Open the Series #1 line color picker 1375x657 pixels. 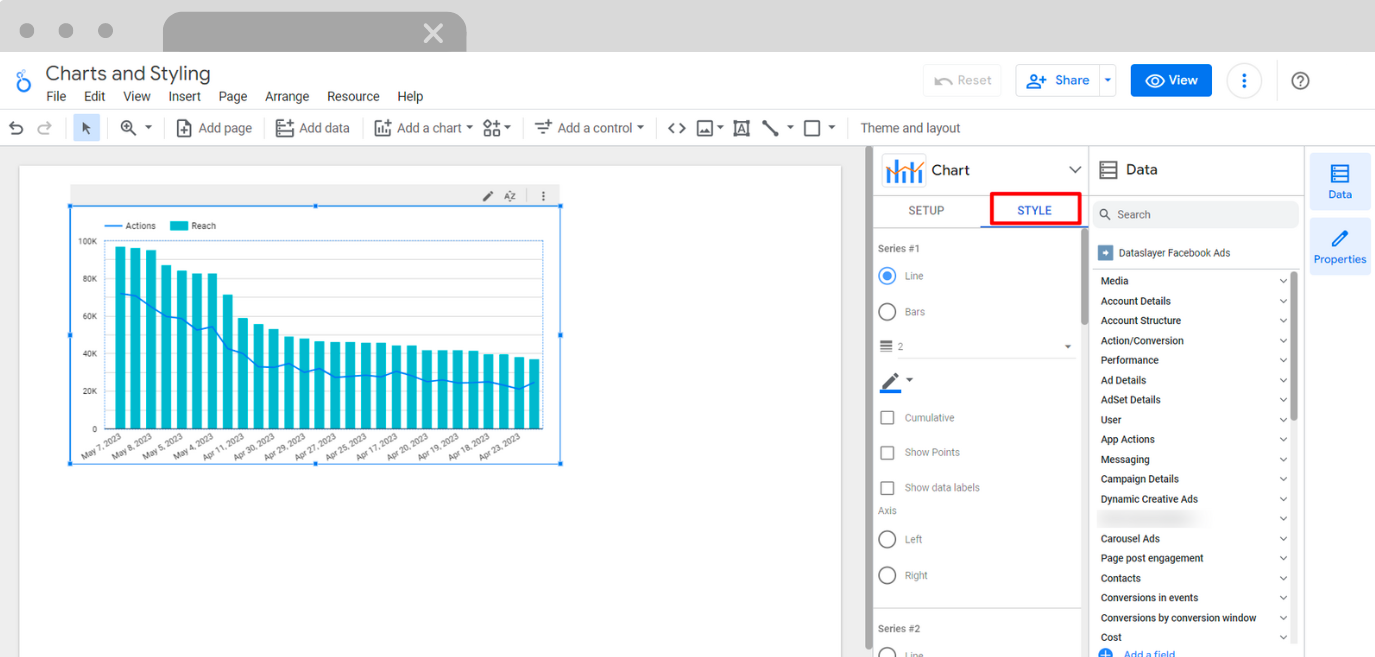point(890,381)
